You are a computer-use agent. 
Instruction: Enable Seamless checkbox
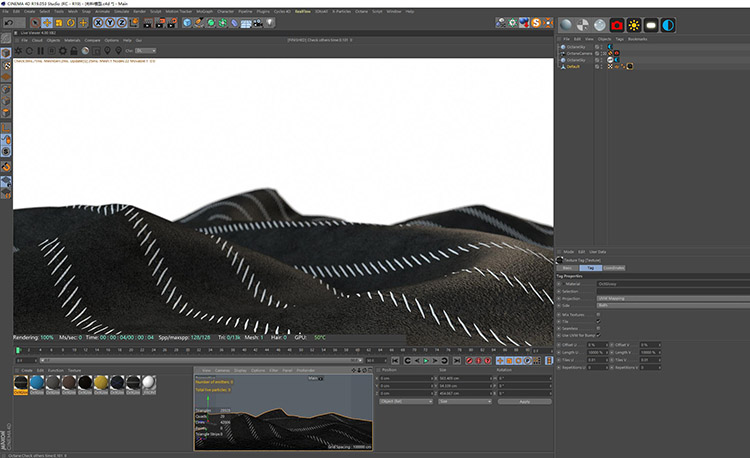(598, 328)
